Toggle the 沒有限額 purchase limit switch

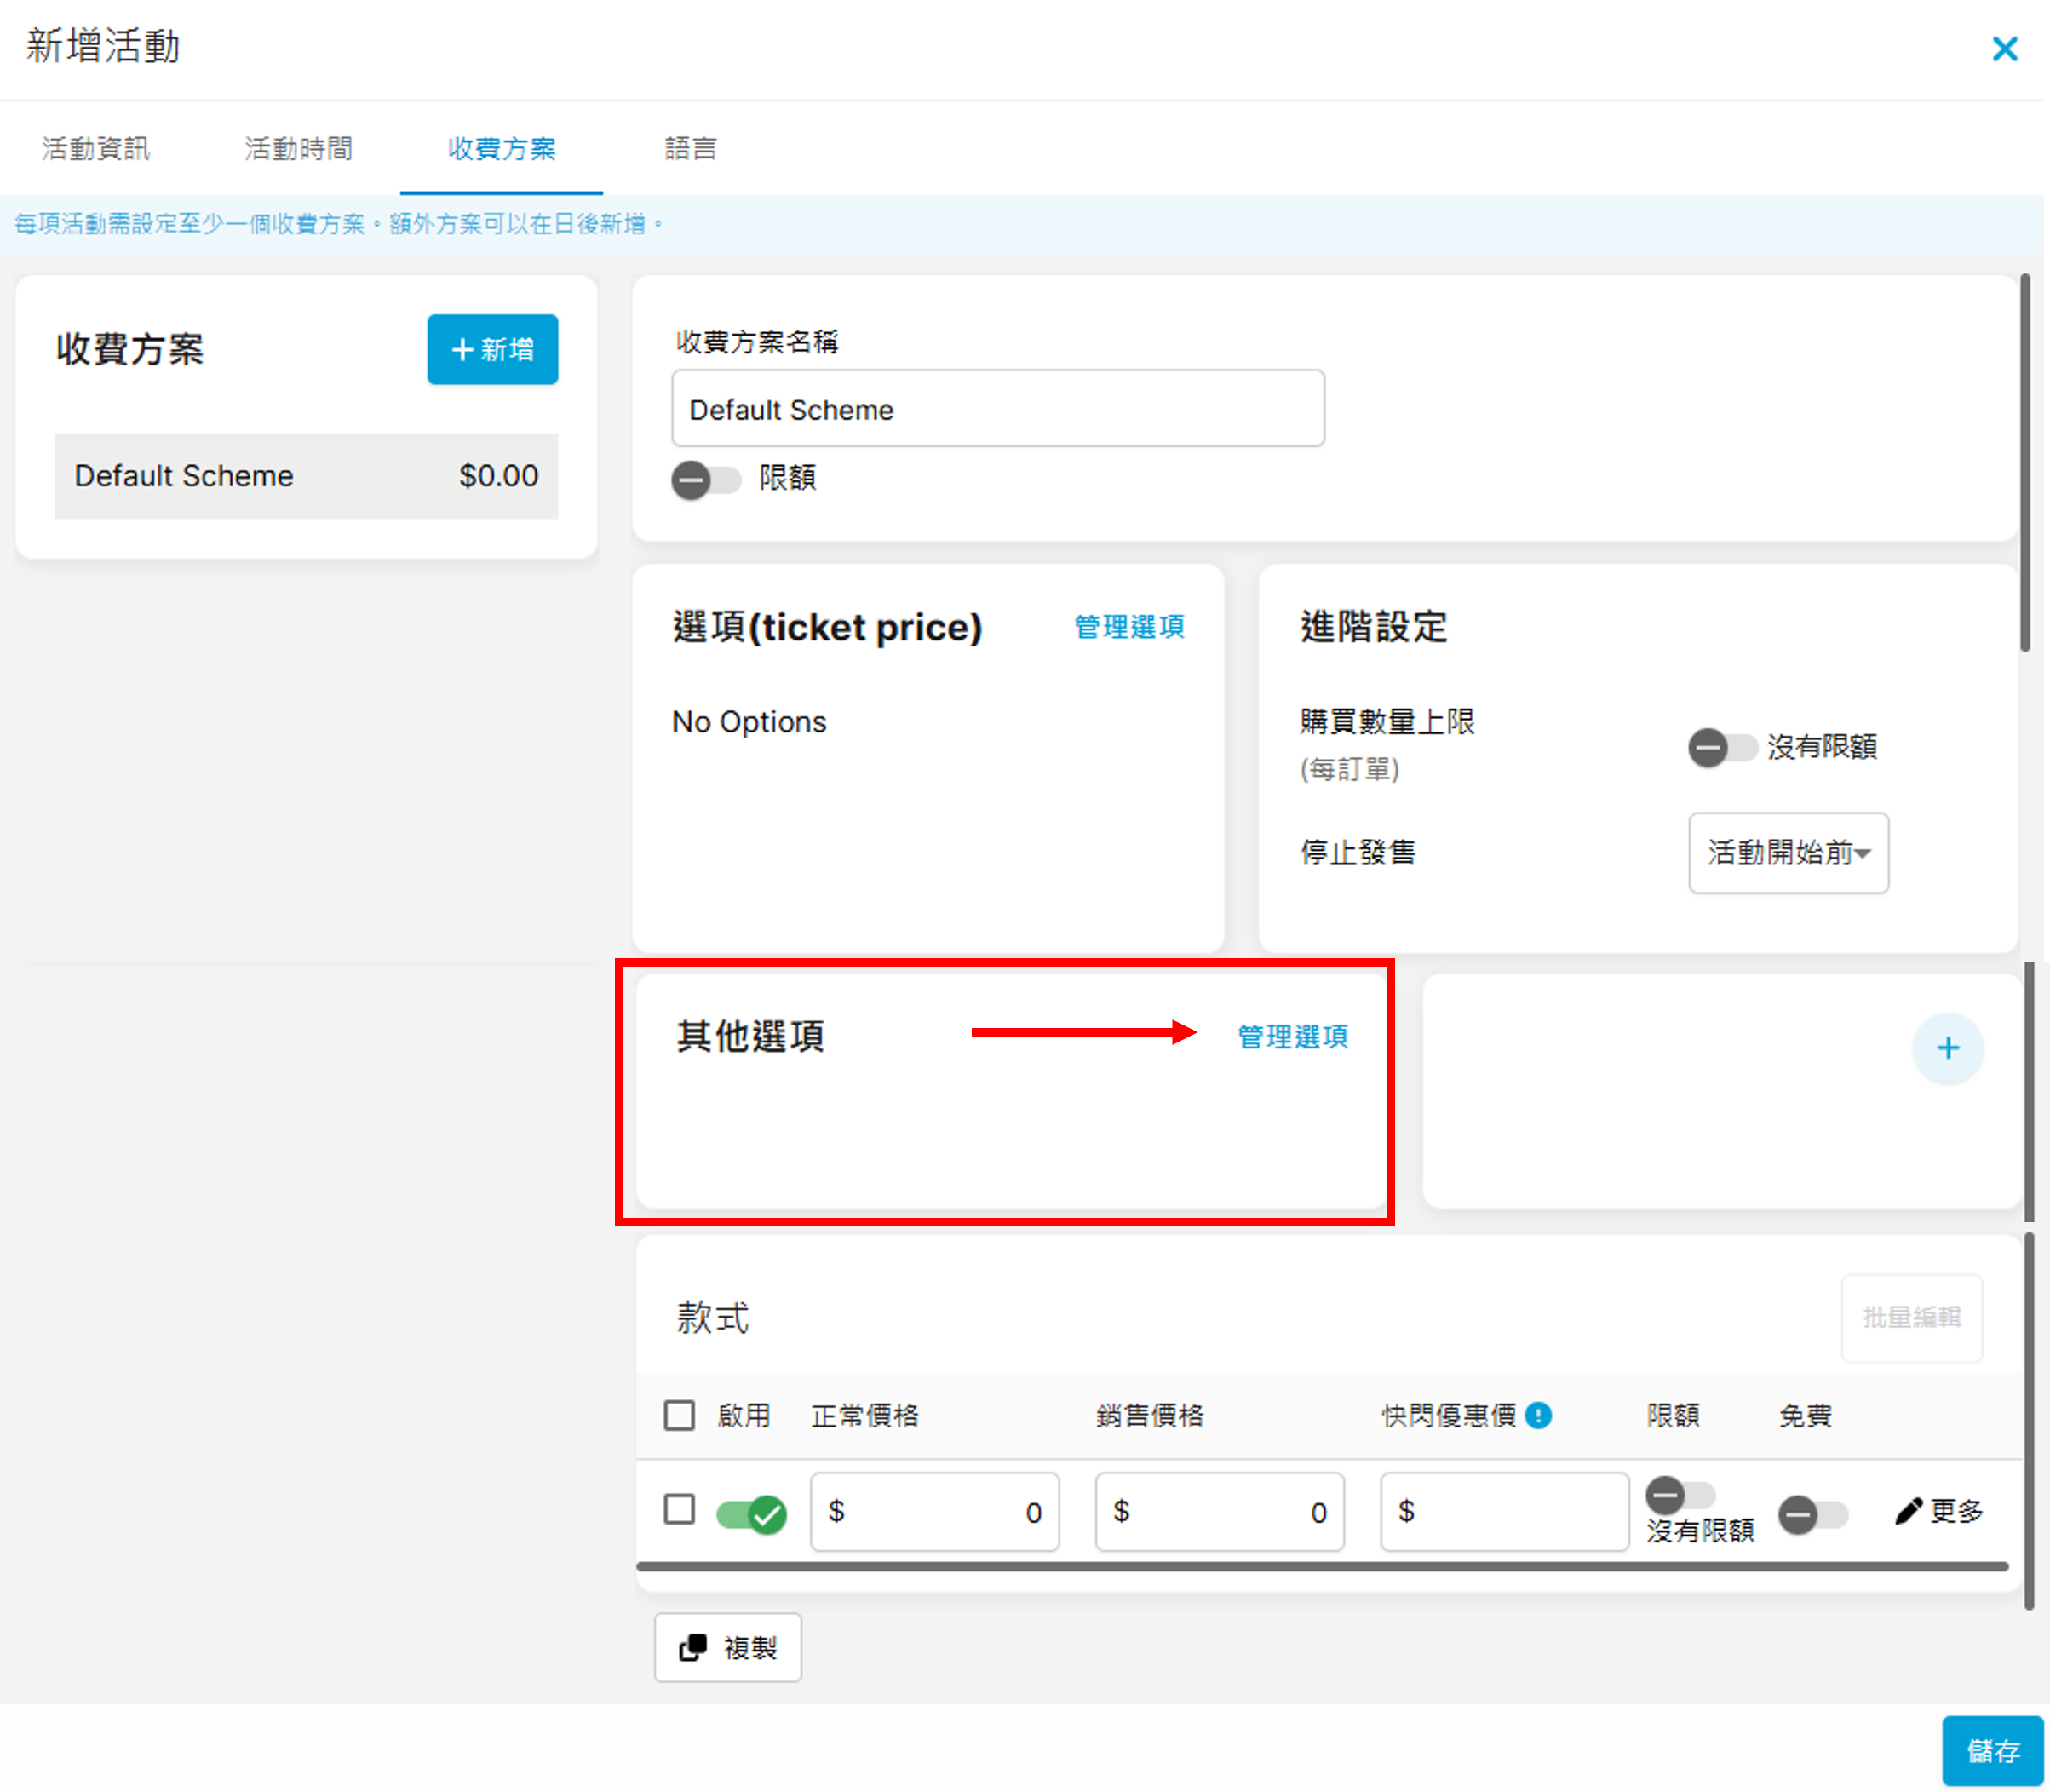[1721, 747]
